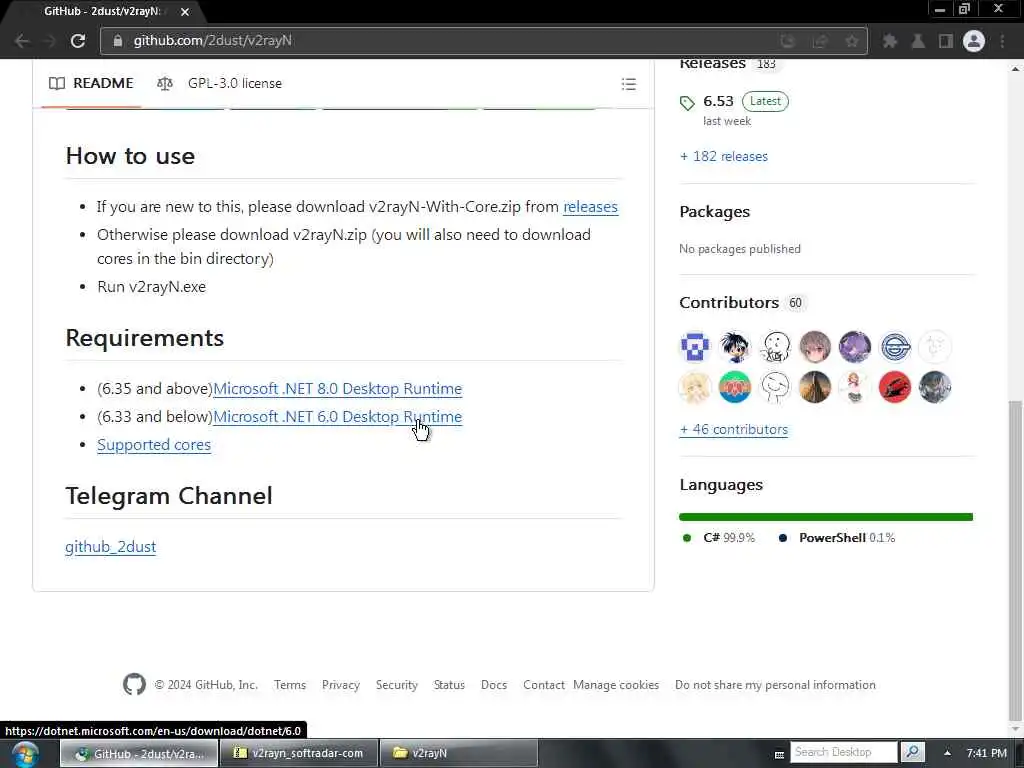Click the 7:41 PM taskbar clock

click(986, 753)
